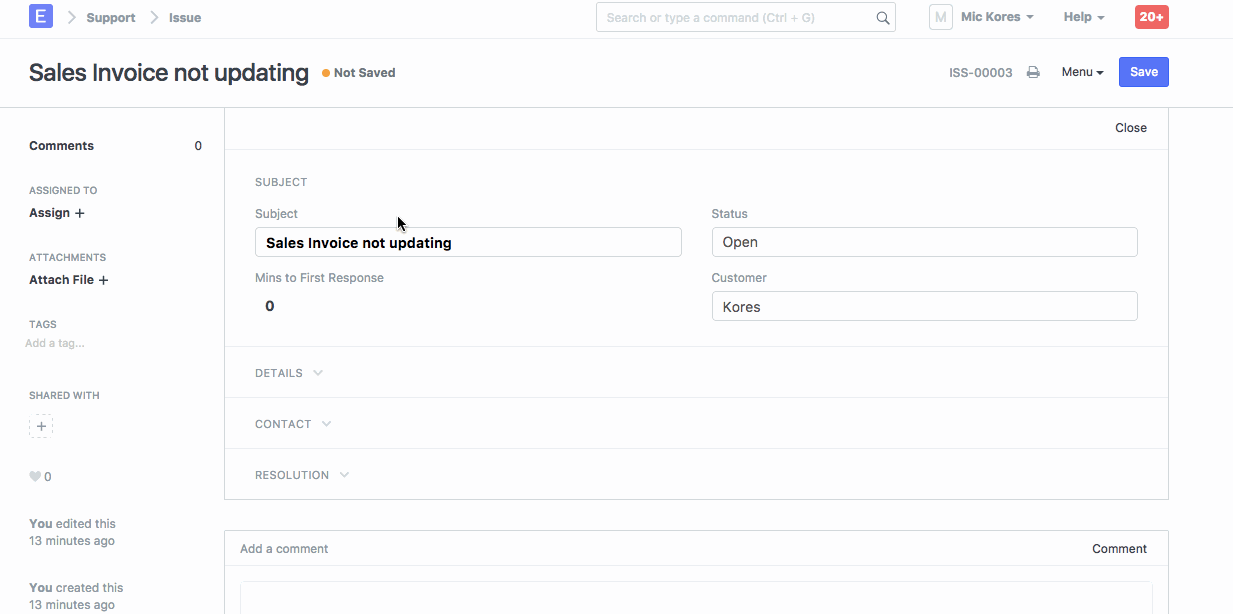Viewport: 1233px width, 614px height.
Task: Go to Issue breadcrumb
Action: pyautogui.click(x=185, y=18)
